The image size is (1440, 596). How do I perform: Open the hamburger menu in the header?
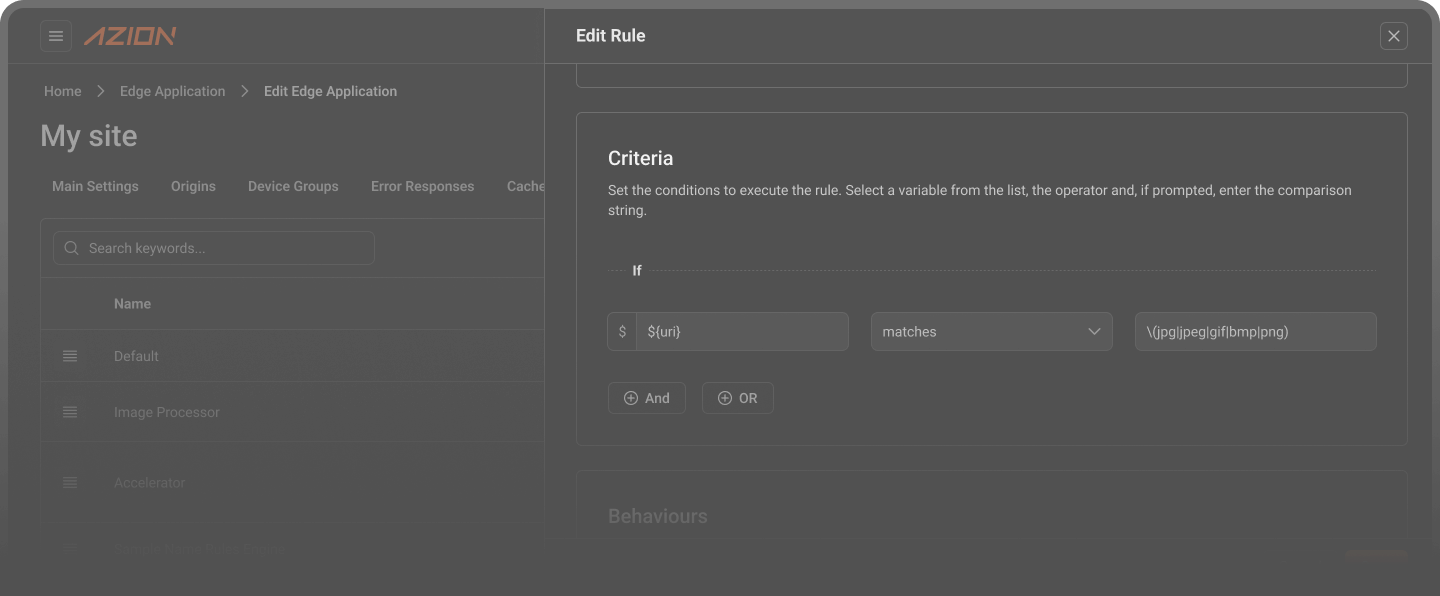coord(56,36)
